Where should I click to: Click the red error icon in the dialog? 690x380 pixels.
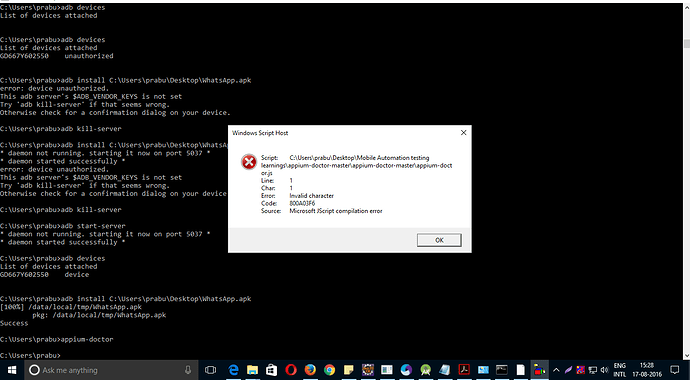coord(249,162)
